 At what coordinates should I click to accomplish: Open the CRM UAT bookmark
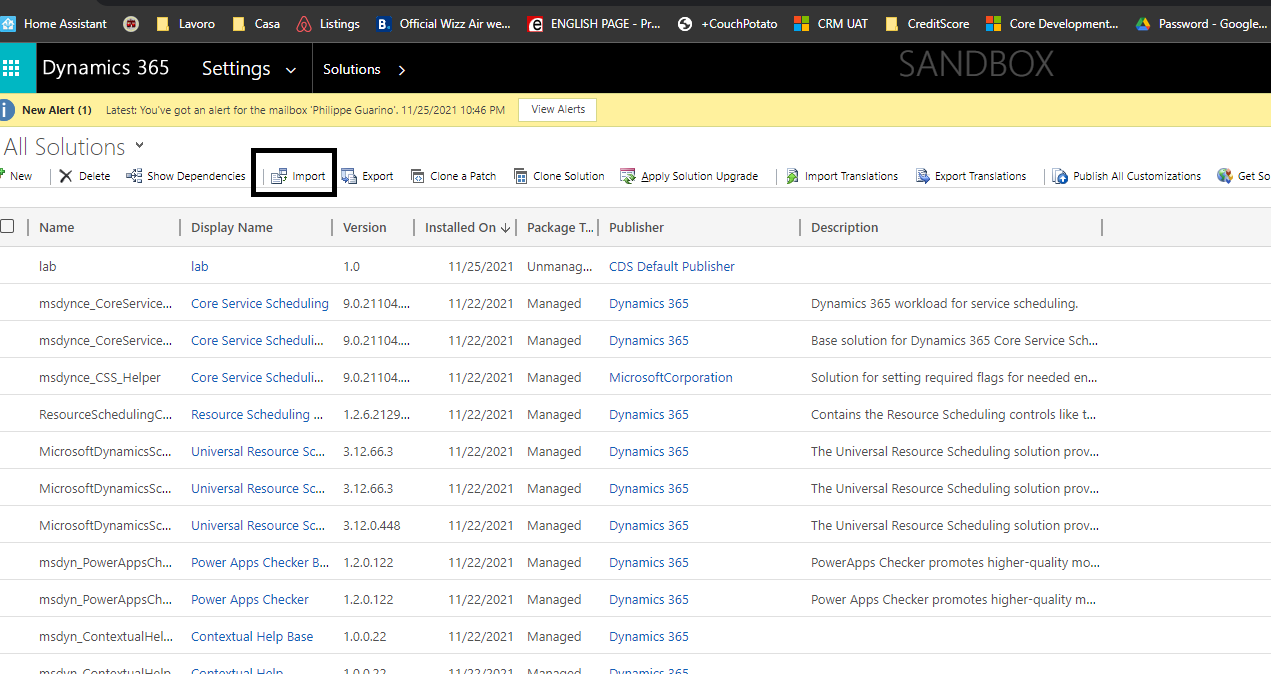(x=830, y=23)
